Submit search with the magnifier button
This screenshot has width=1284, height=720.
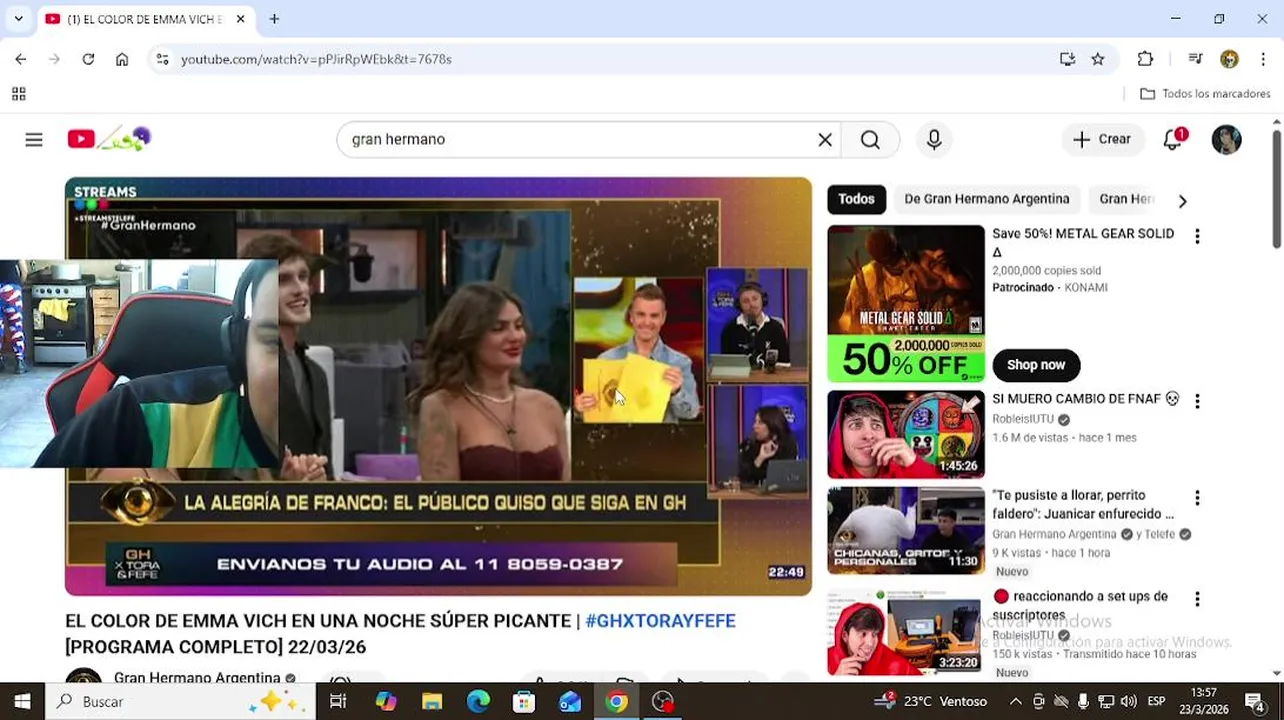[x=870, y=140]
